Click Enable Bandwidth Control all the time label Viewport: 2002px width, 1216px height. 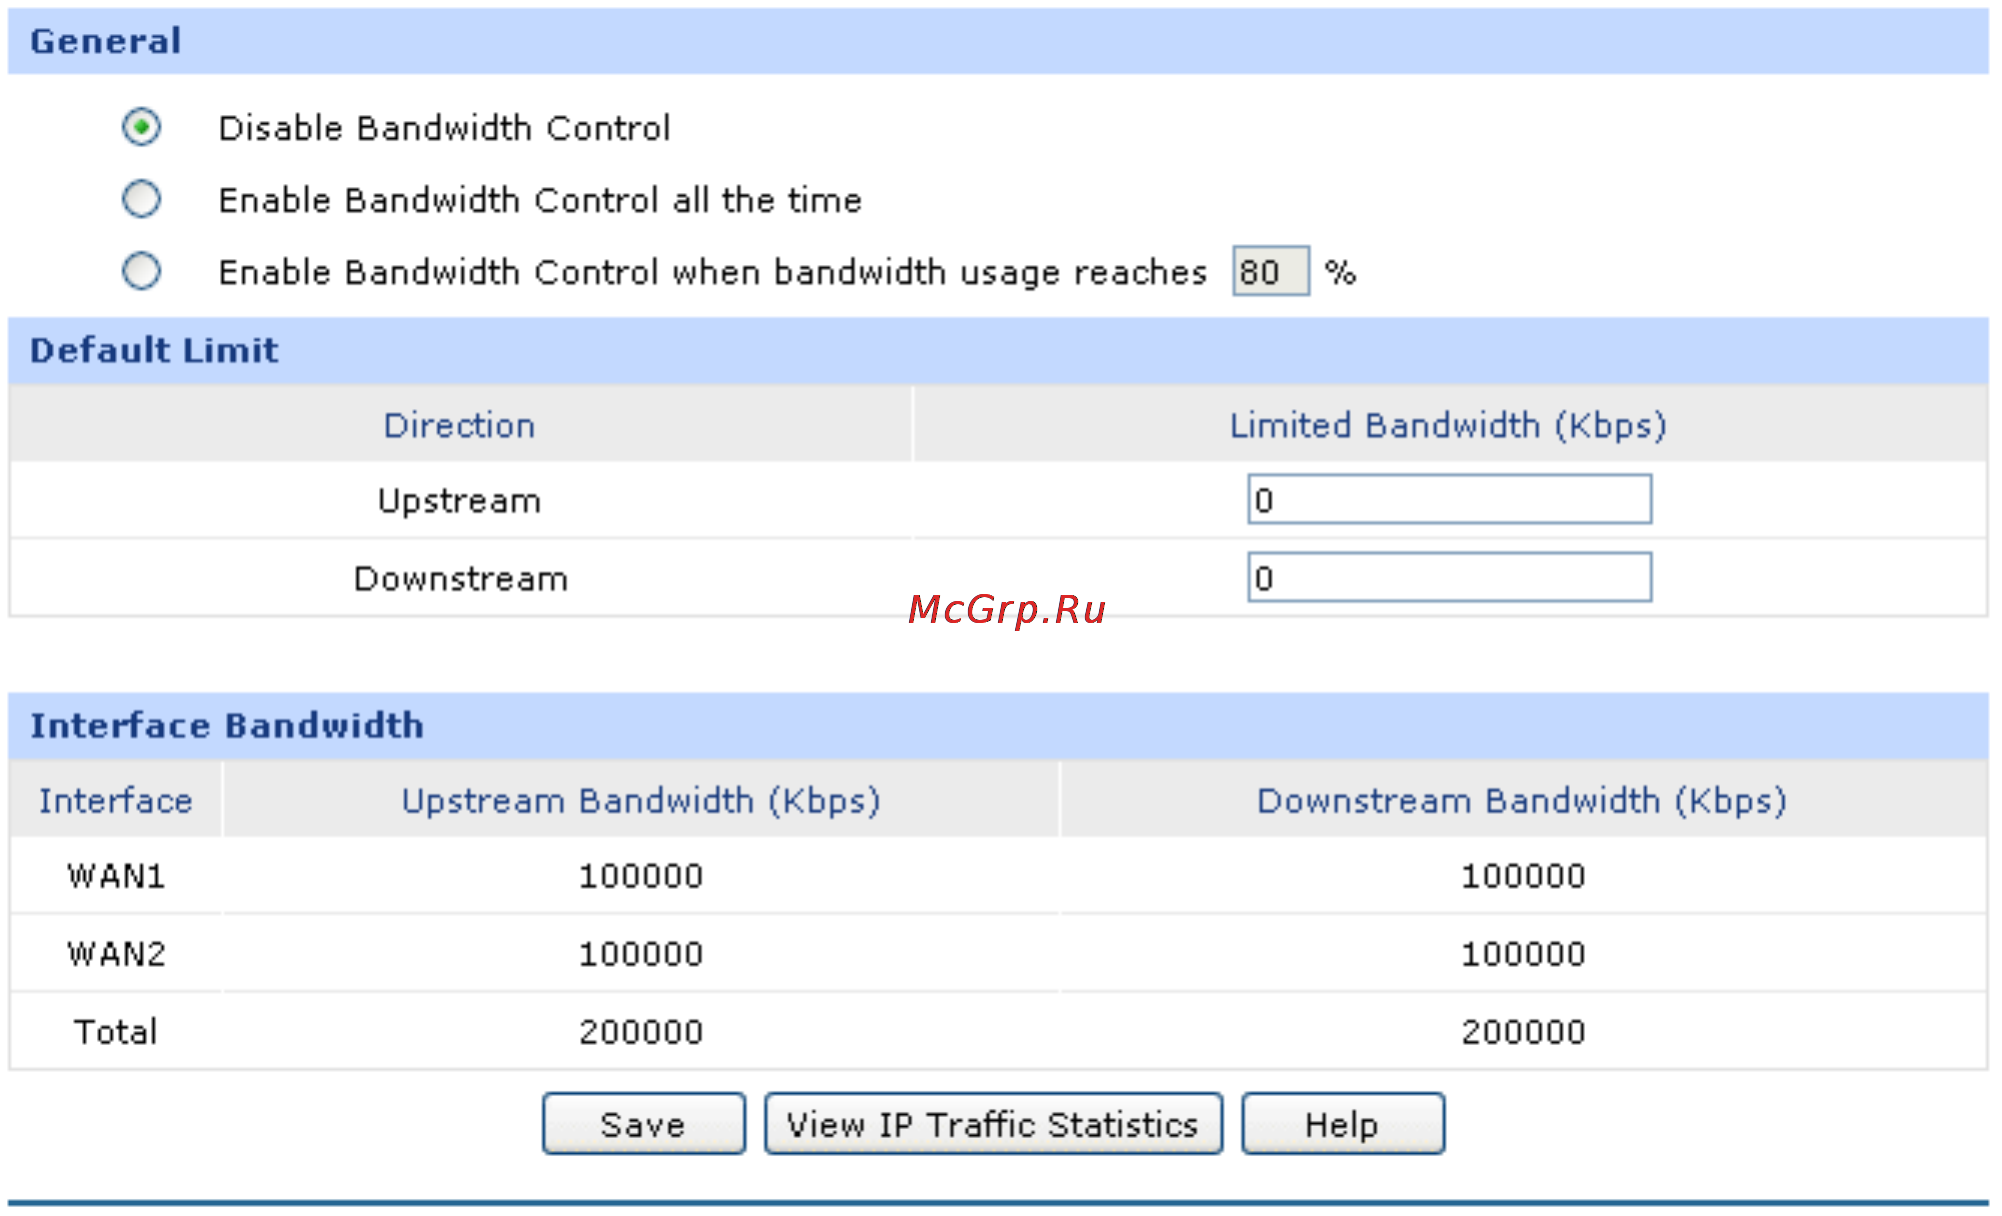click(540, 200)
